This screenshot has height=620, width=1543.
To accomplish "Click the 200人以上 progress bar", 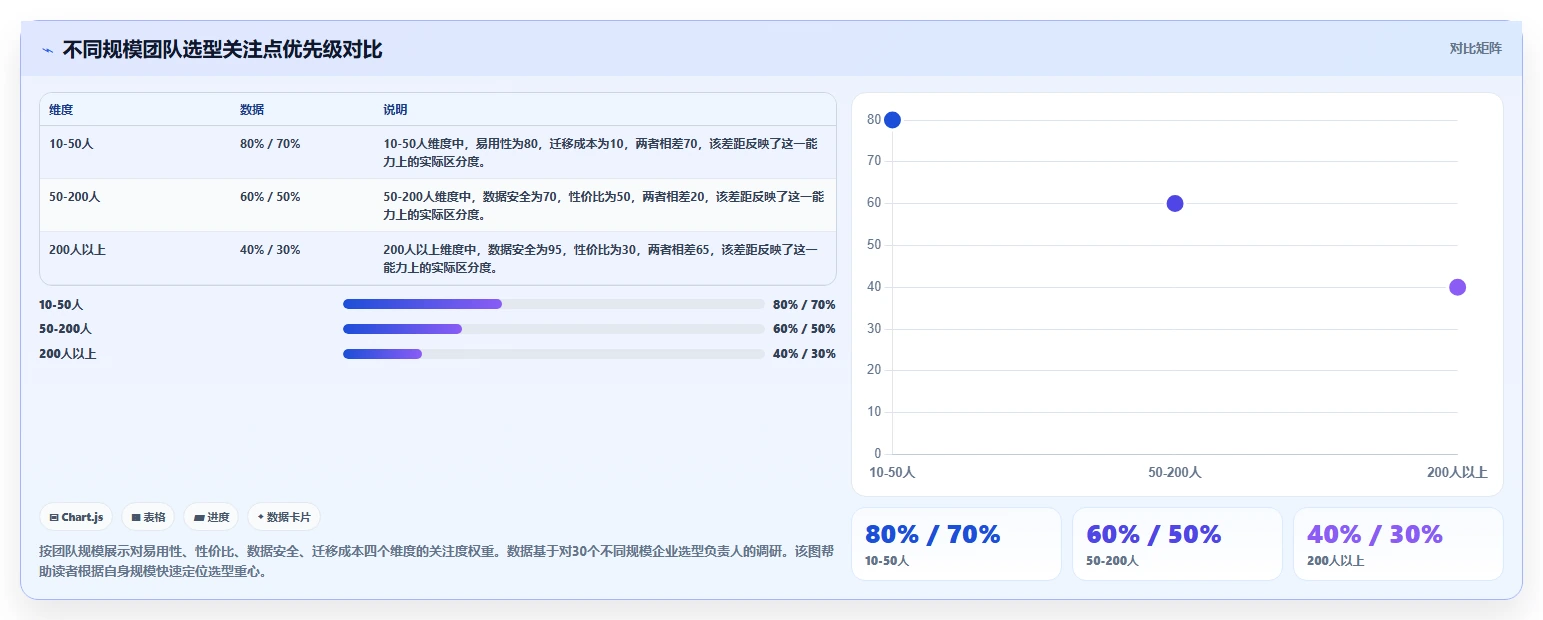I will pyautogui.click(x=553, y=354).
